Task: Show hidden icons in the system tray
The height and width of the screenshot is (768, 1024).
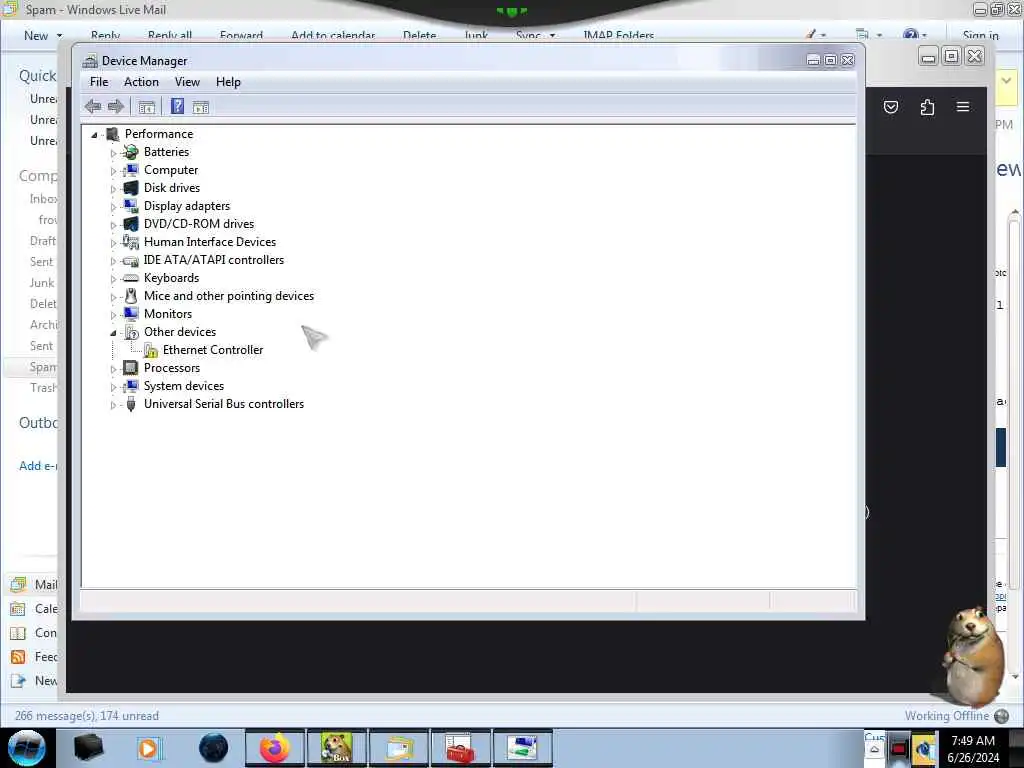Action: (x=874, y=750)
